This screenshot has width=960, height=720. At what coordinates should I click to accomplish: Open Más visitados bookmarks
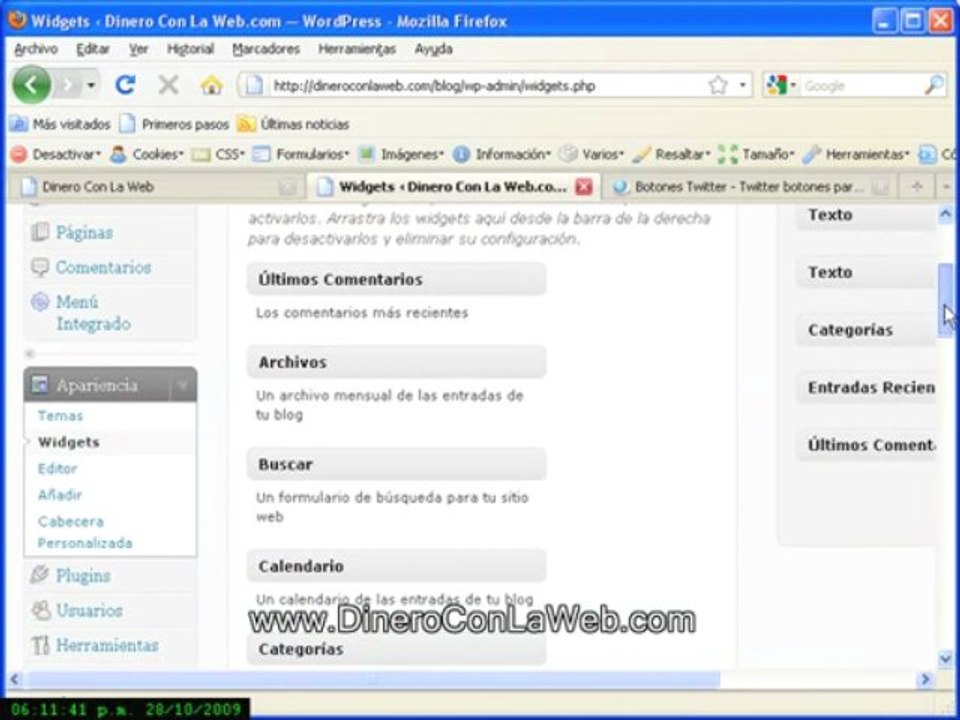coord(60,124)
